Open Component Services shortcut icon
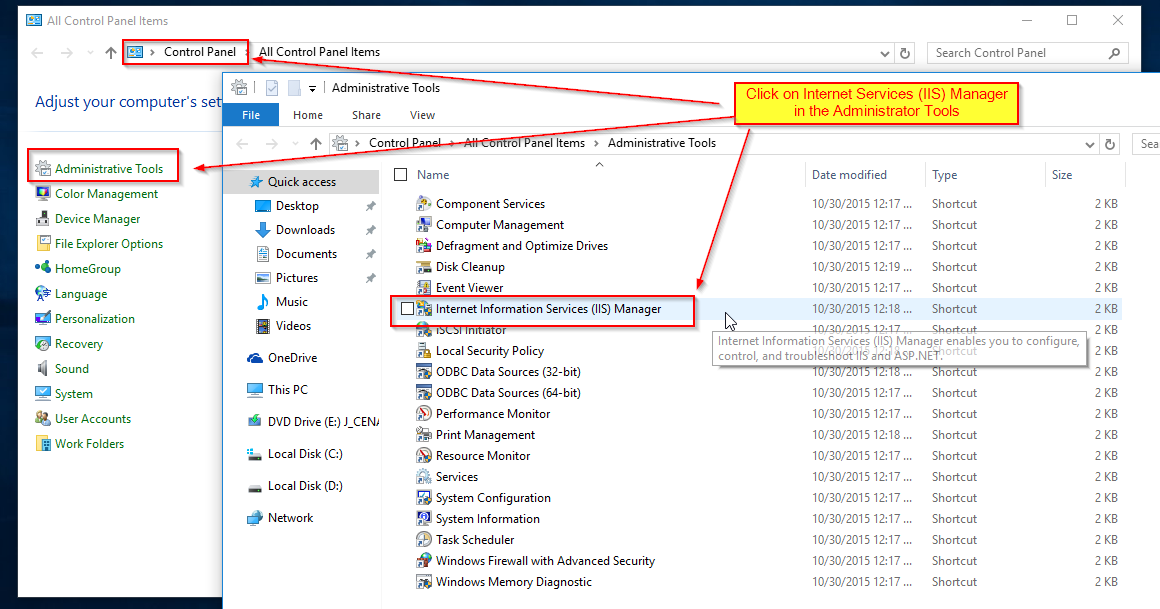Viewport: 1160px width, 609px height. point(423,203)
